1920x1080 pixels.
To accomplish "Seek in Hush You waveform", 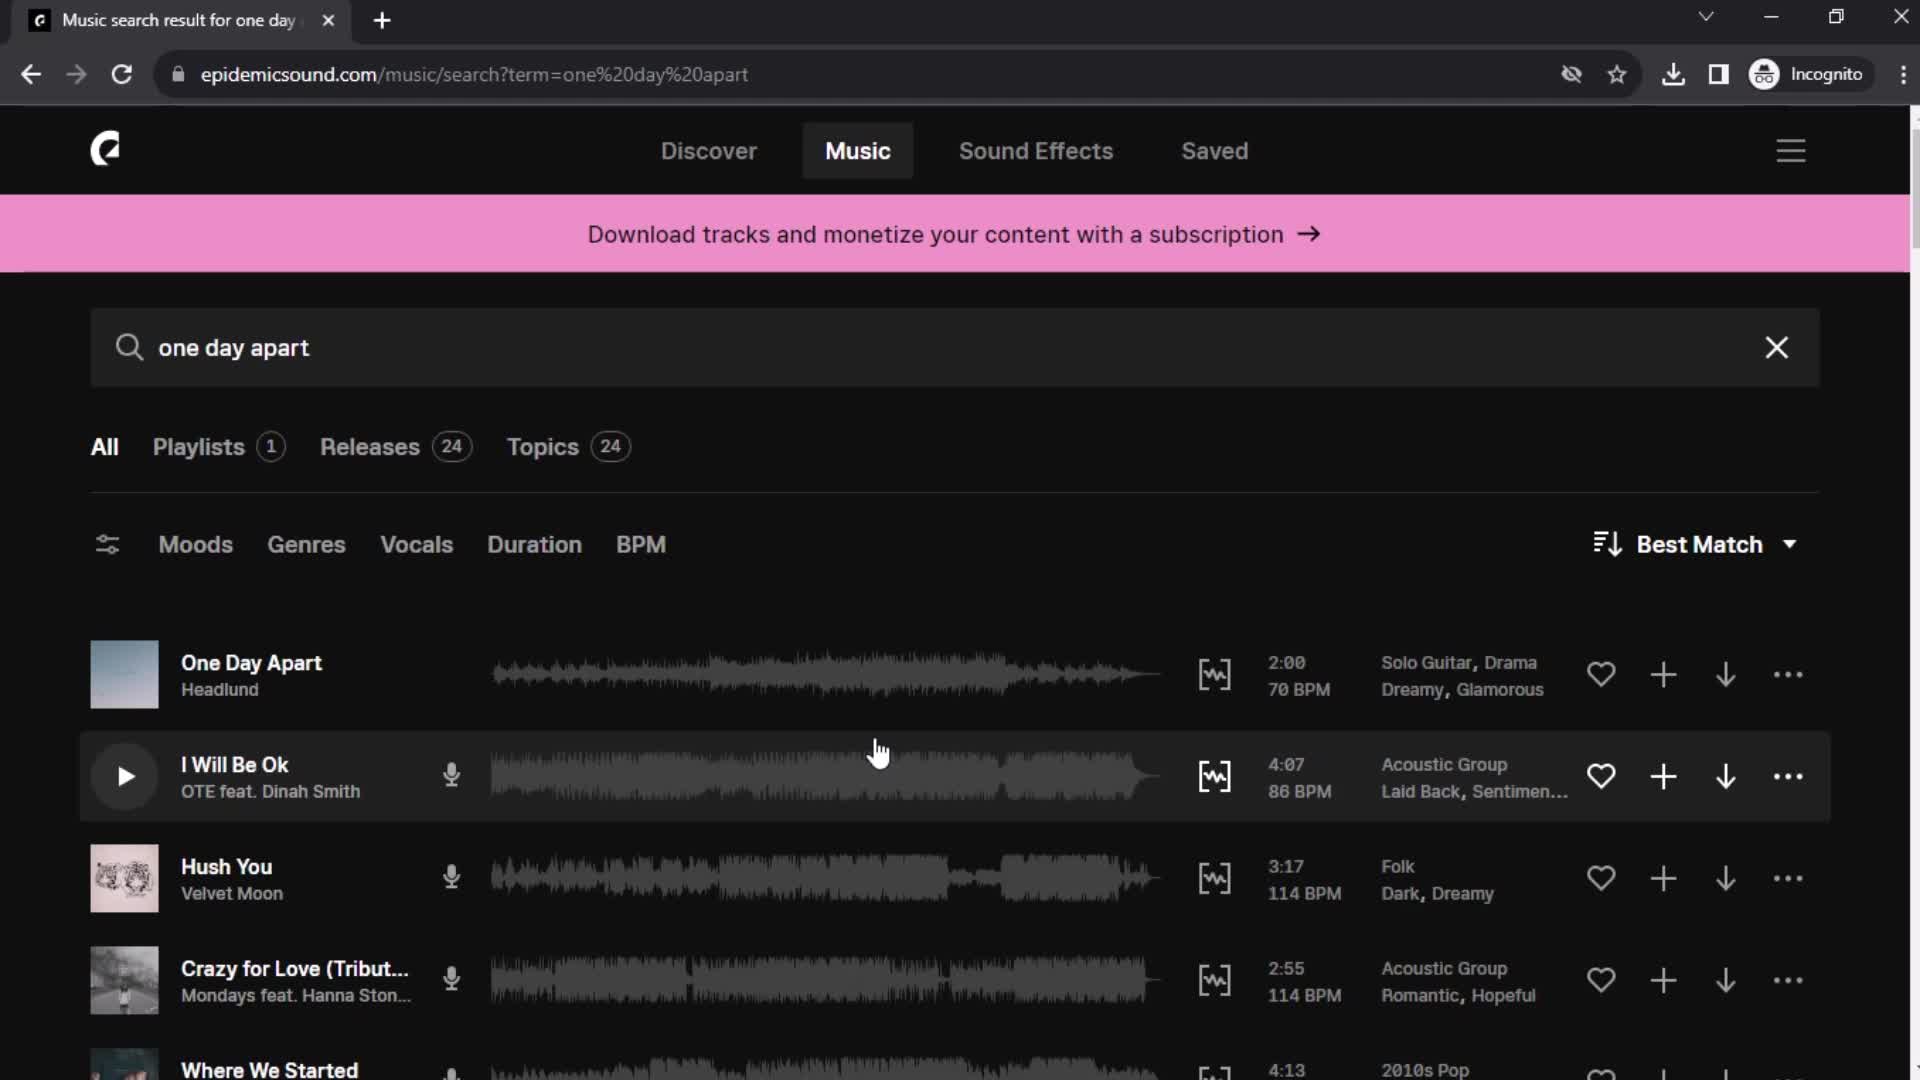I will tap(825, 879).
